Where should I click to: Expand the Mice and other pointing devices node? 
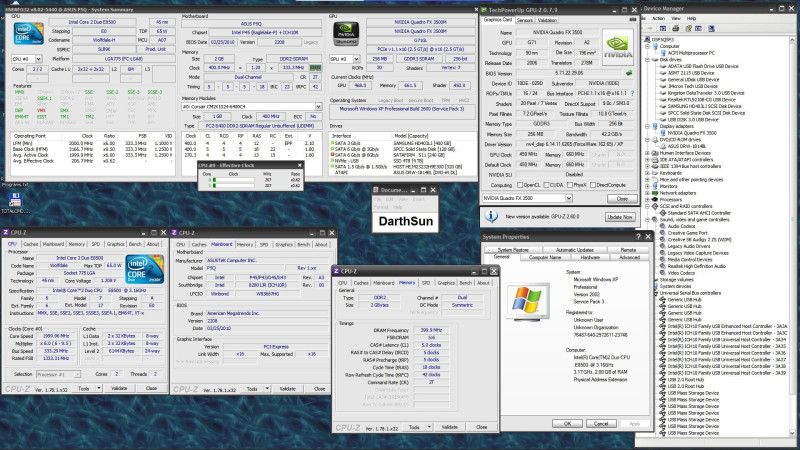pos(647,180)
